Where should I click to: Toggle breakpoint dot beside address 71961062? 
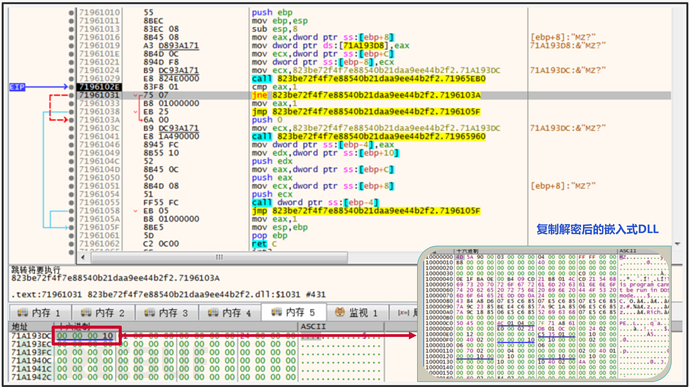coord(71,244)
